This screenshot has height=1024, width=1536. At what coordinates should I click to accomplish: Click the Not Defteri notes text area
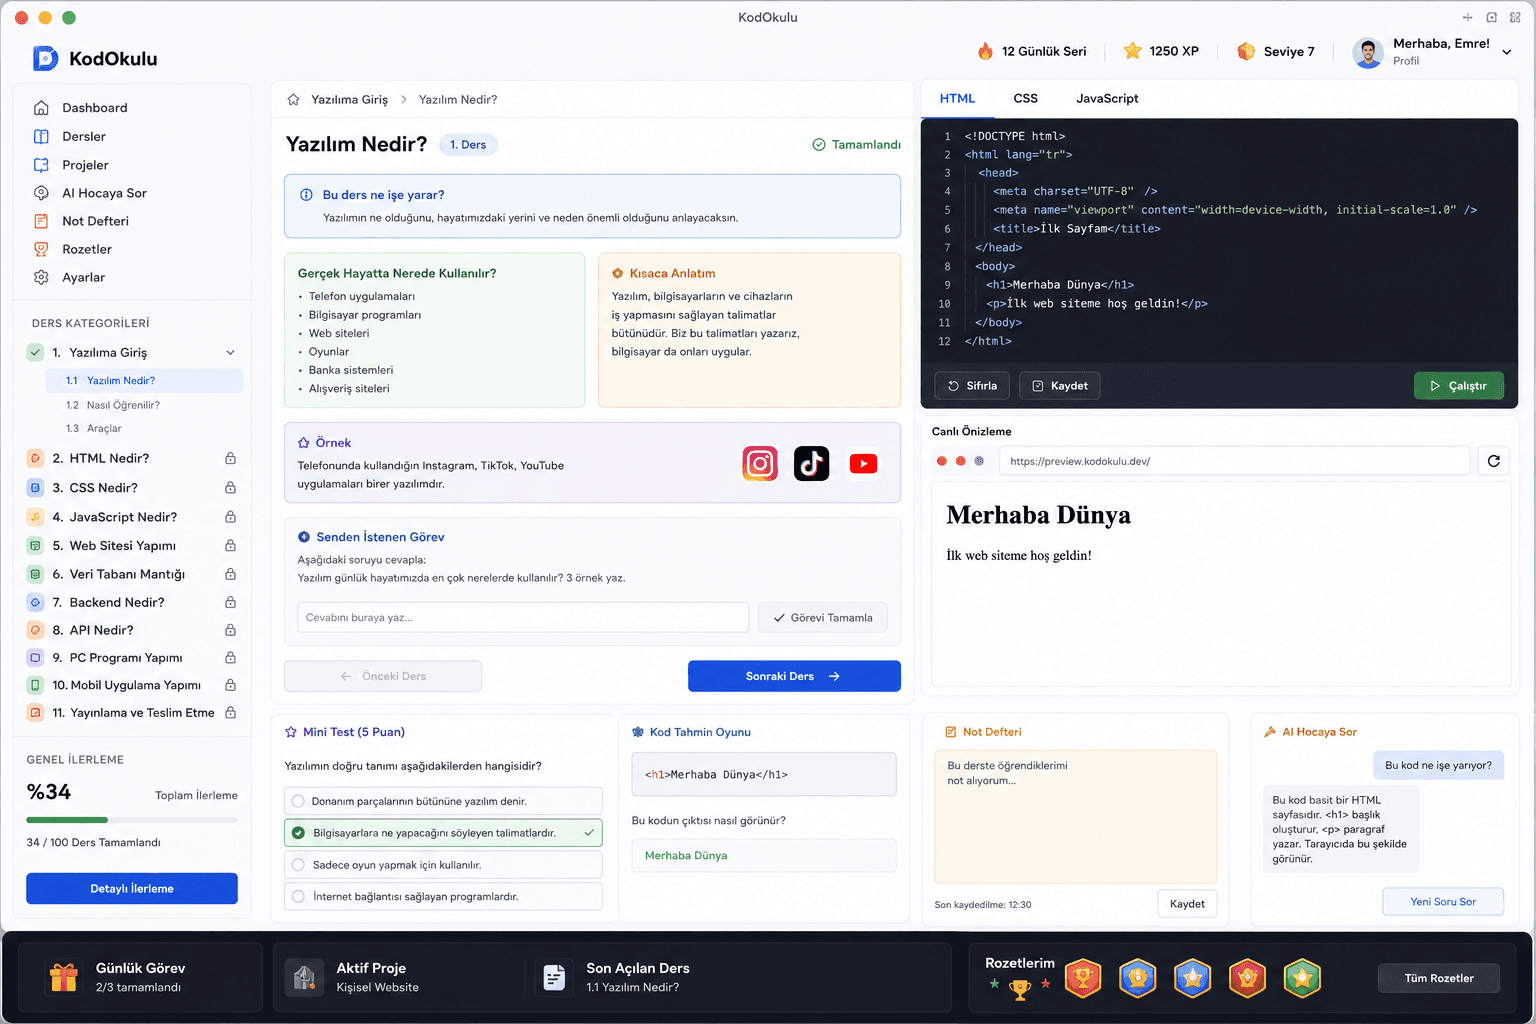click(1075, 816)
